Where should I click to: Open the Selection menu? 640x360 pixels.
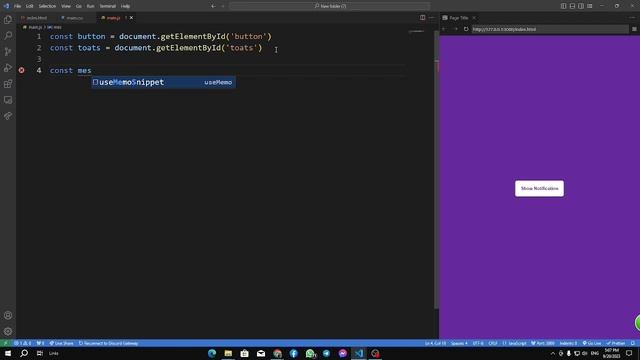47,6
